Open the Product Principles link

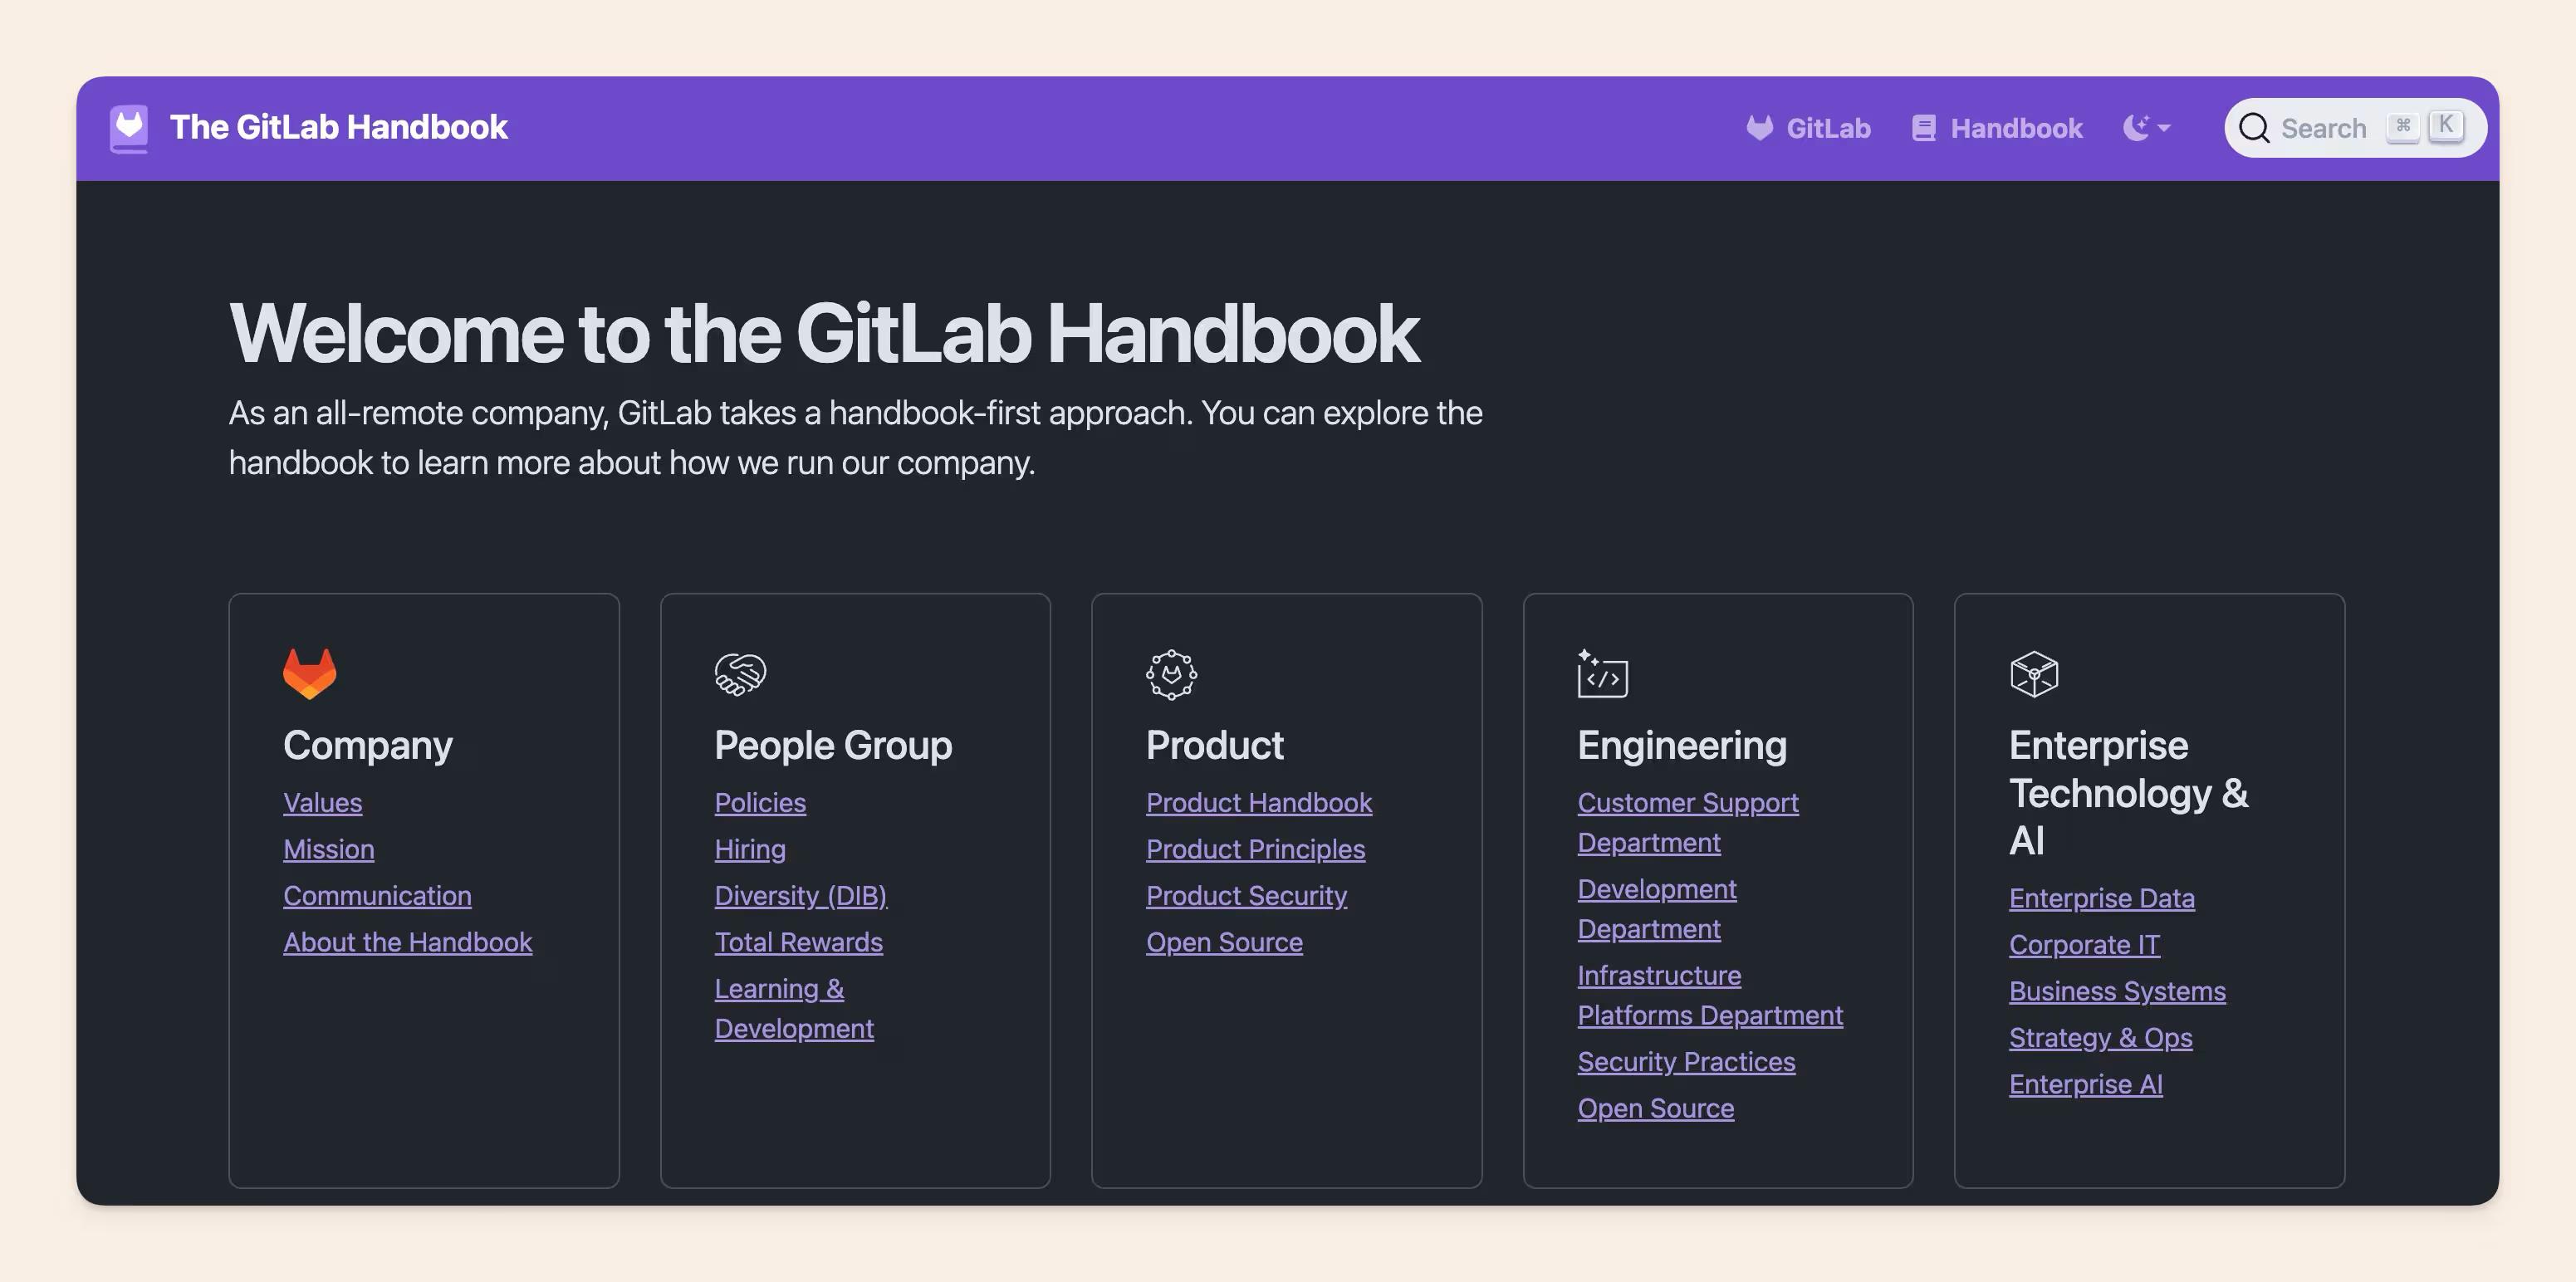click(x=1255, y=849)
